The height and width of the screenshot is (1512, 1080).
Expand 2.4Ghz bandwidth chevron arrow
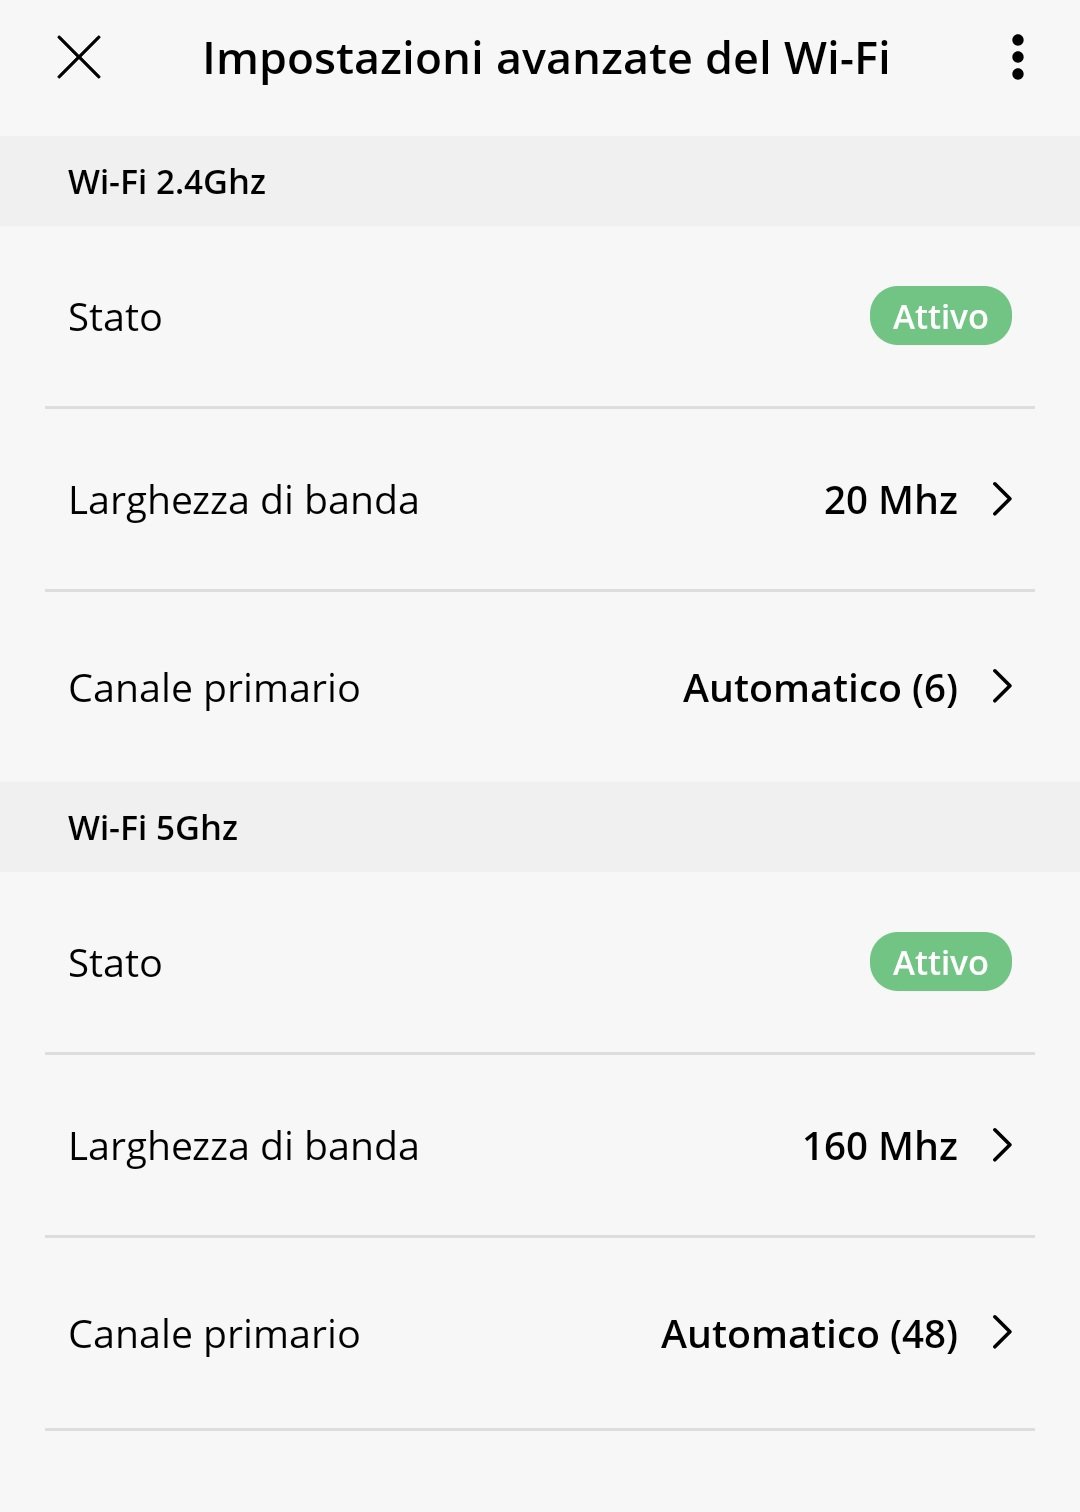point(1002,499)
